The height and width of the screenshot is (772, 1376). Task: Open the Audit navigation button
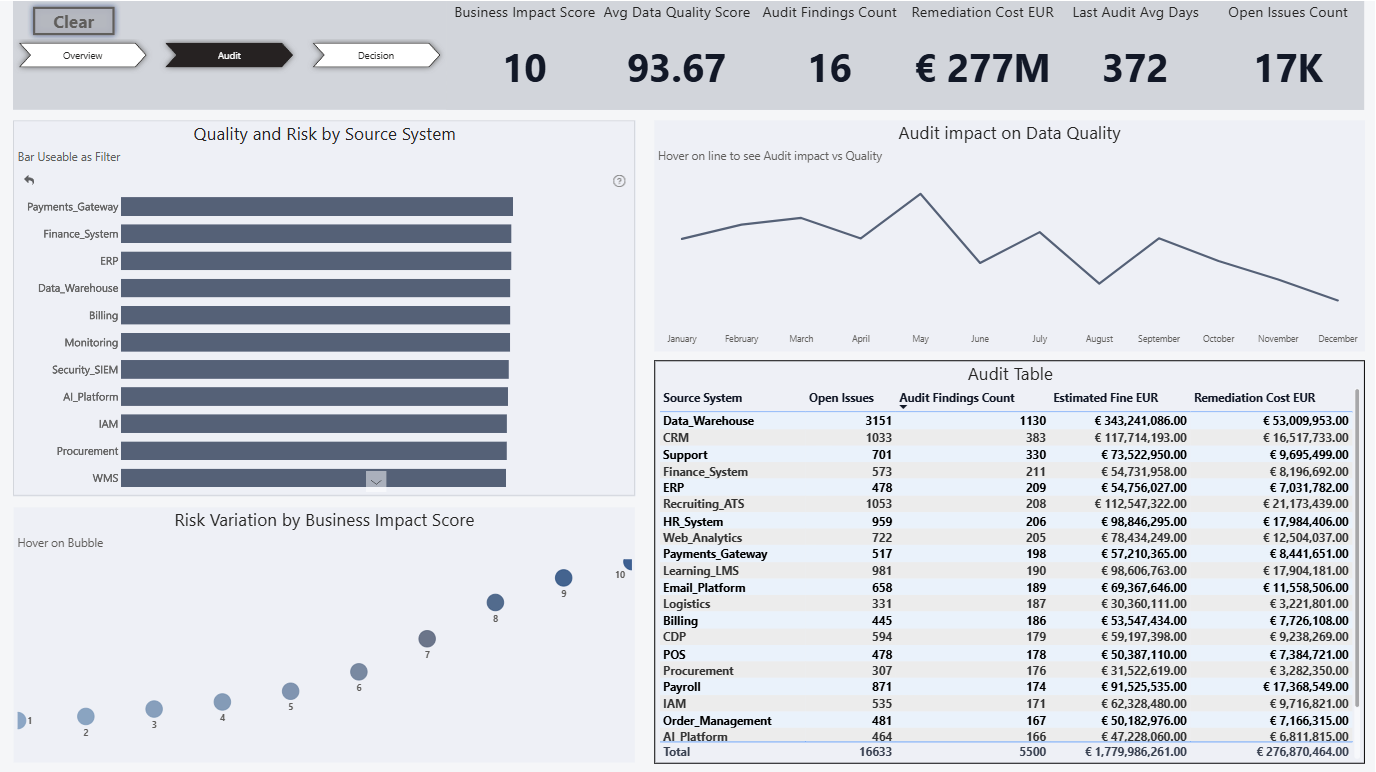click(x=229, y=56)
